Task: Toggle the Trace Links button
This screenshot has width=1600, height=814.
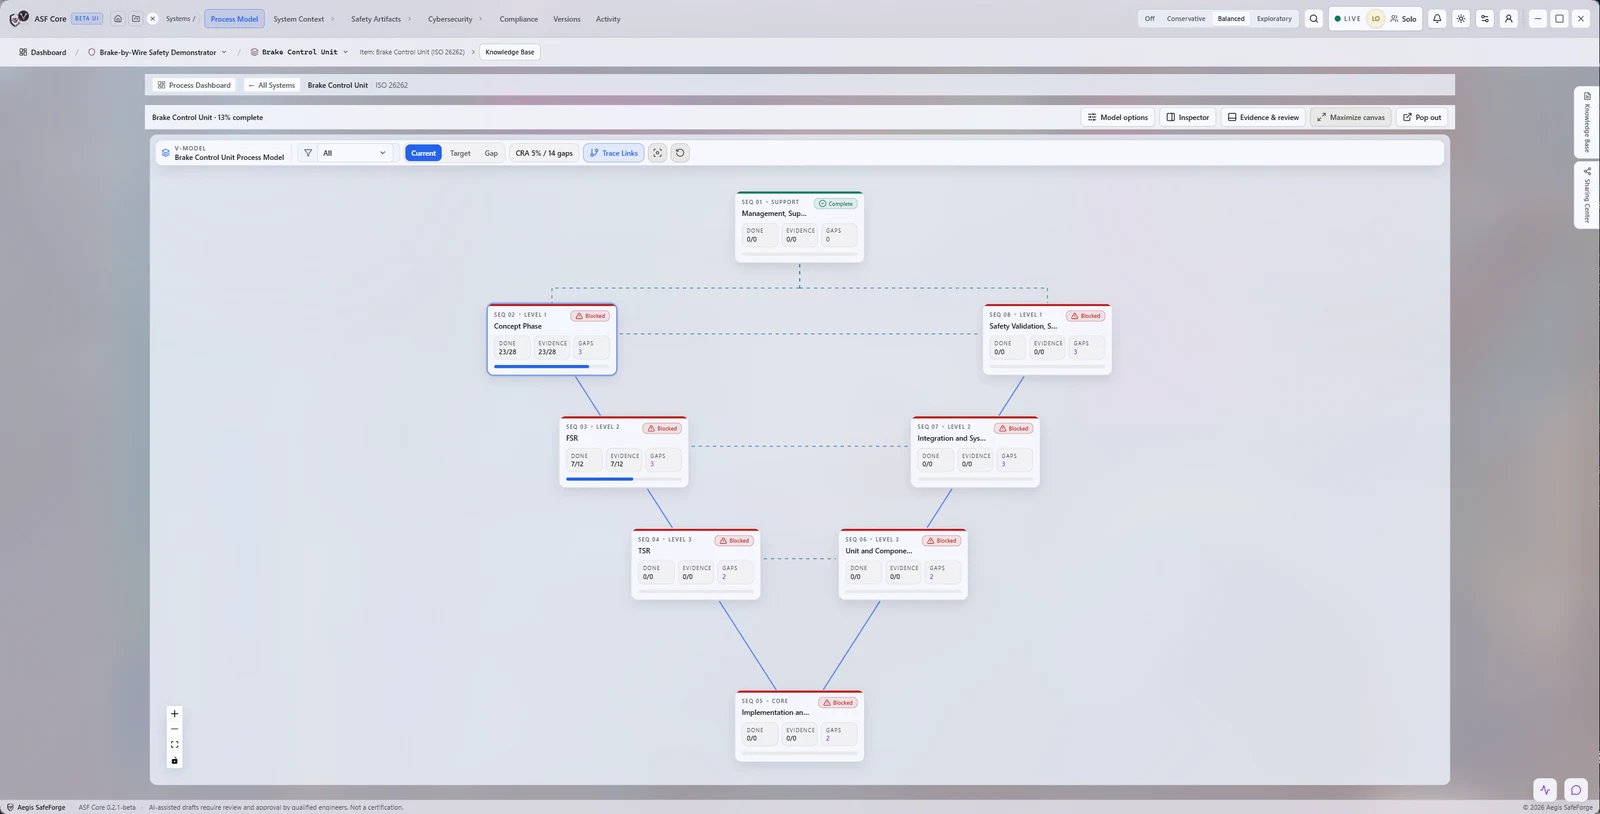Action: point(614,153)
